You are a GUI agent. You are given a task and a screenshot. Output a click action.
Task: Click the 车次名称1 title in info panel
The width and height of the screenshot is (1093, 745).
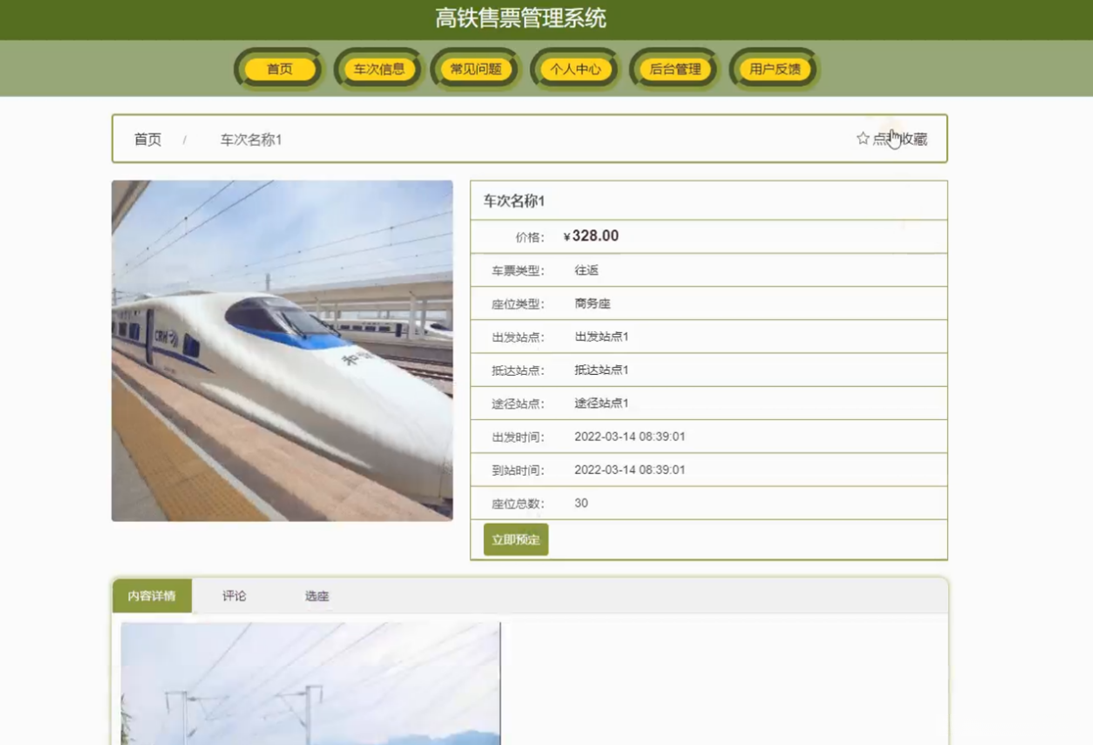pyautogui.click(x=514, y=201)
